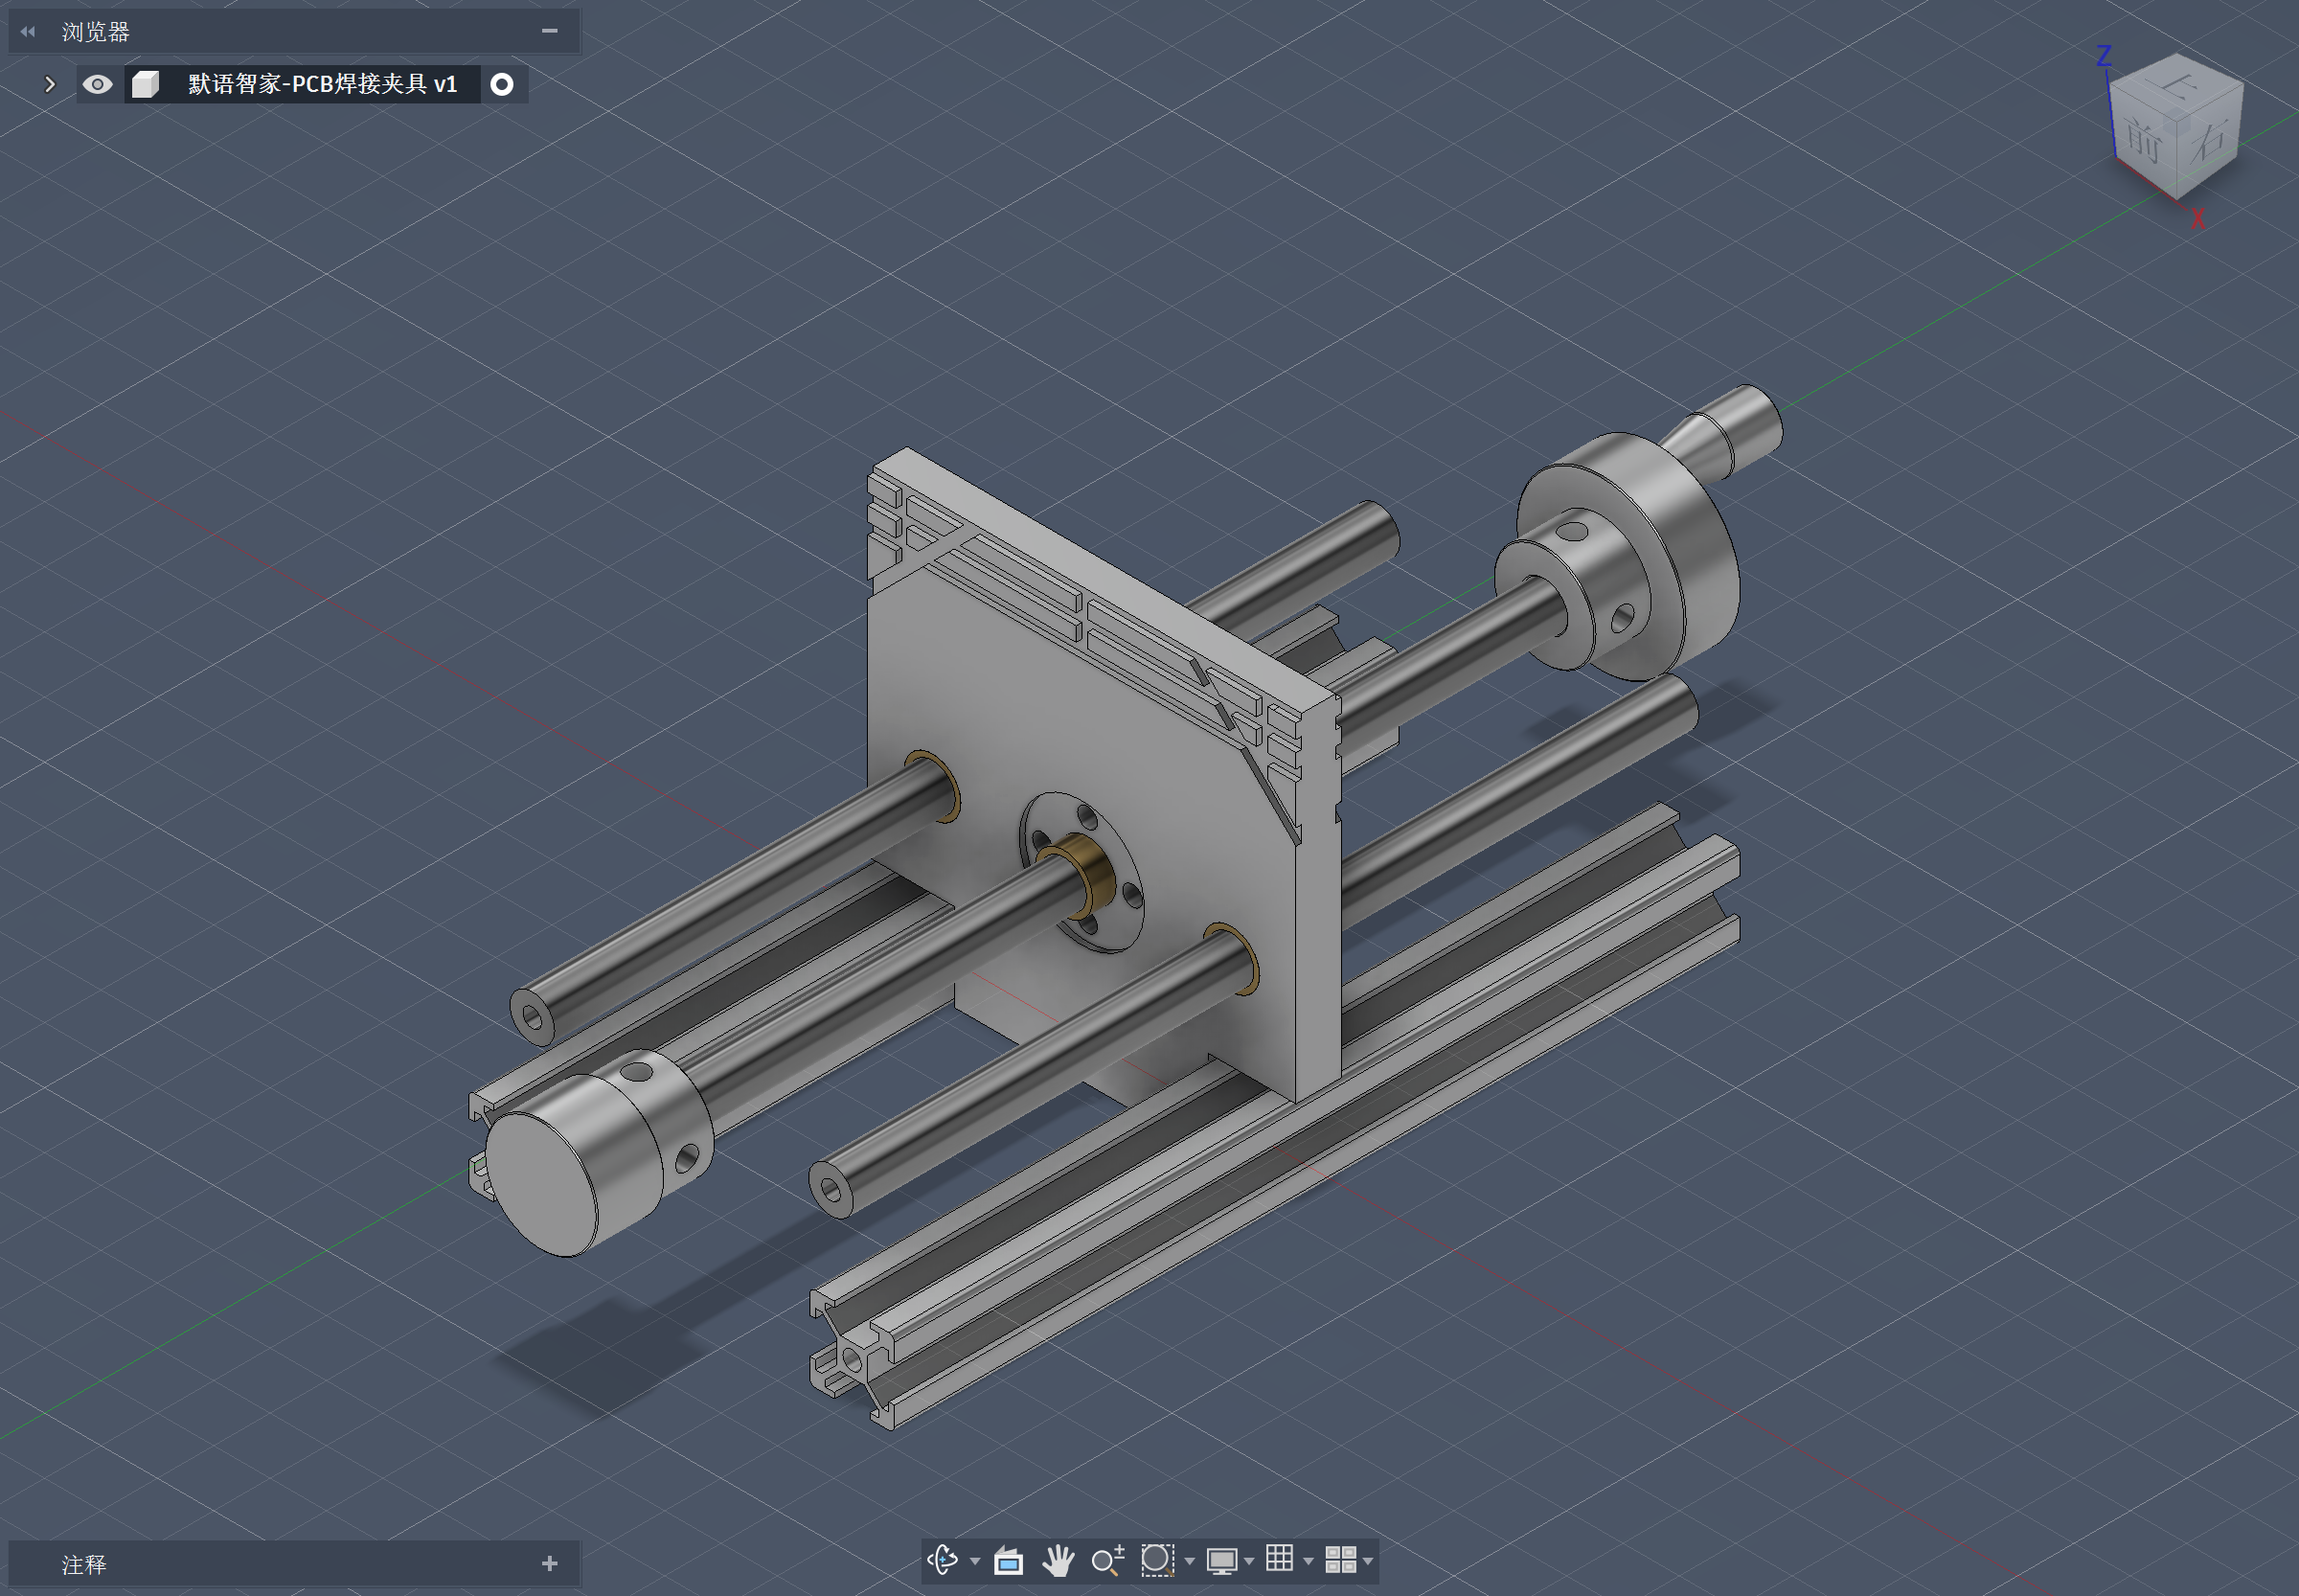Click the activate component radio button
This screenshot has width=2299, height=1596.
point(502,84)
